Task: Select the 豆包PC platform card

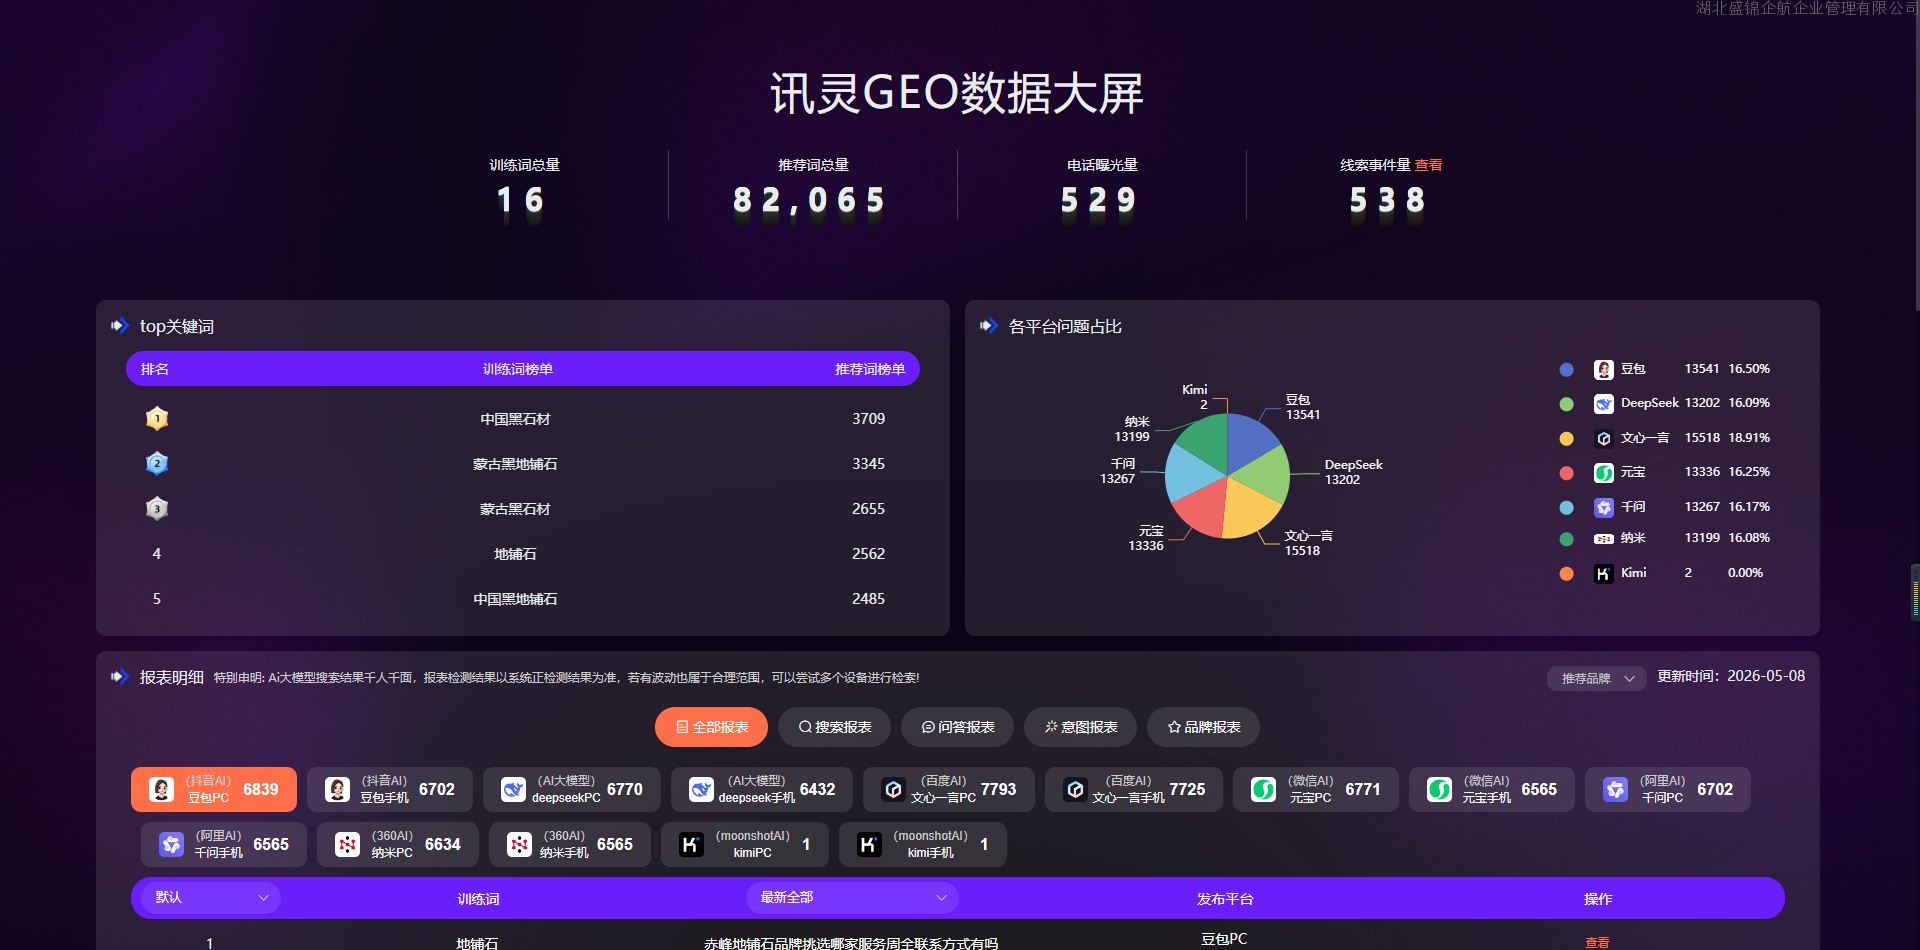Action: pyautogui.click(x=214, y=789)
